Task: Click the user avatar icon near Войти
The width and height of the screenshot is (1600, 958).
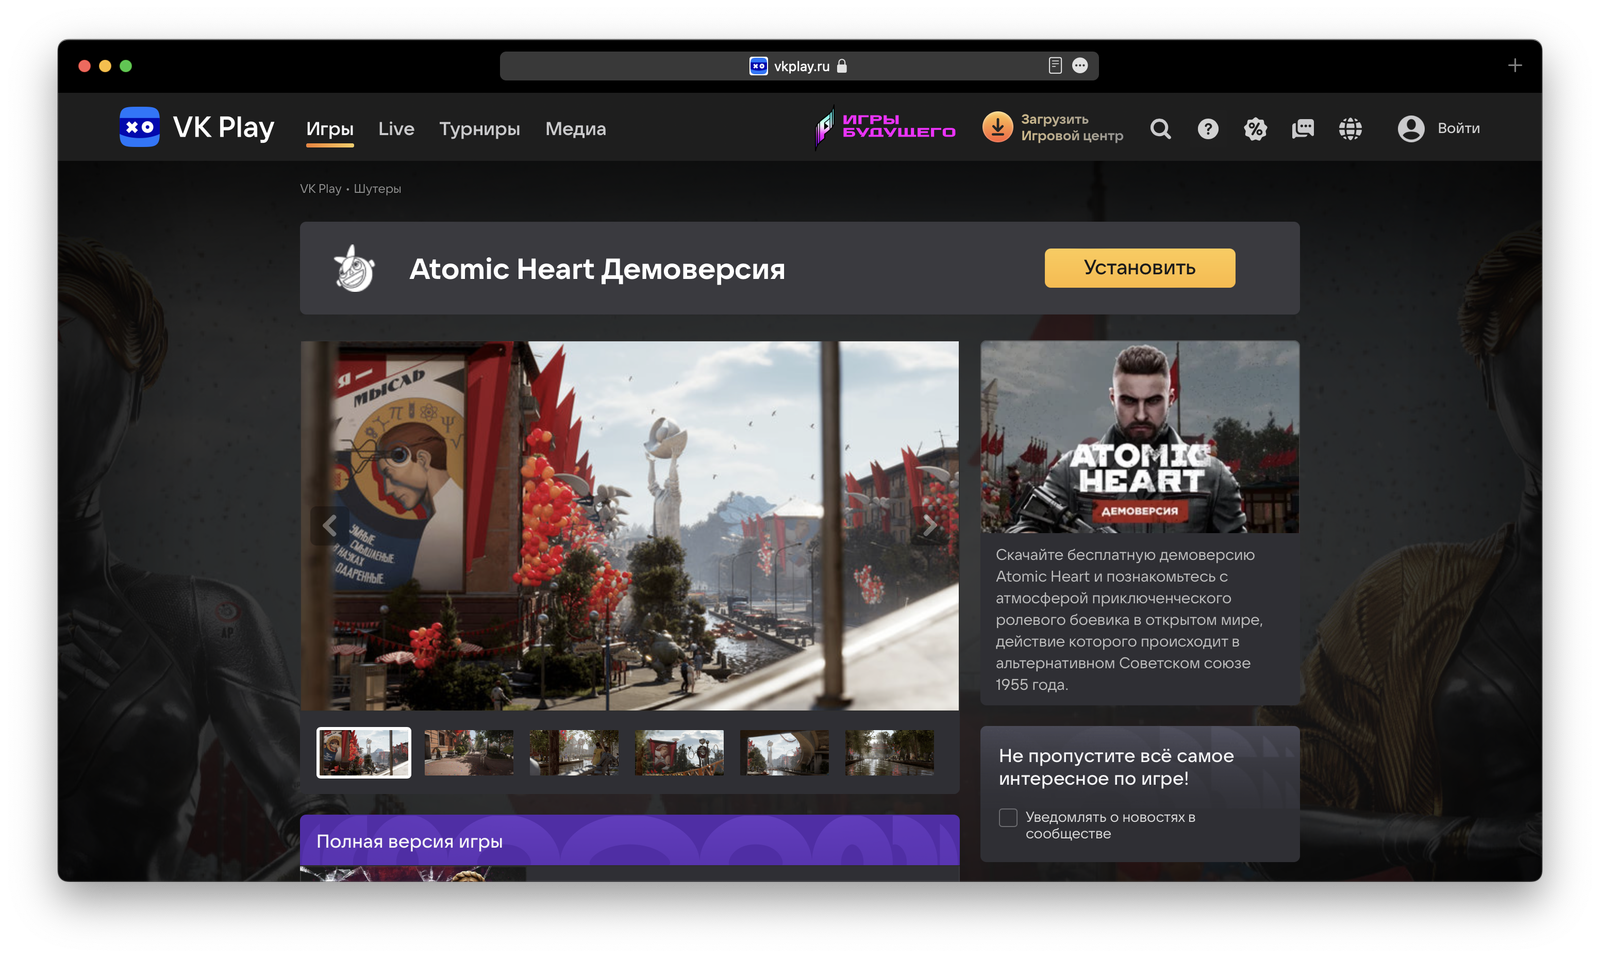Action: 1411,128
